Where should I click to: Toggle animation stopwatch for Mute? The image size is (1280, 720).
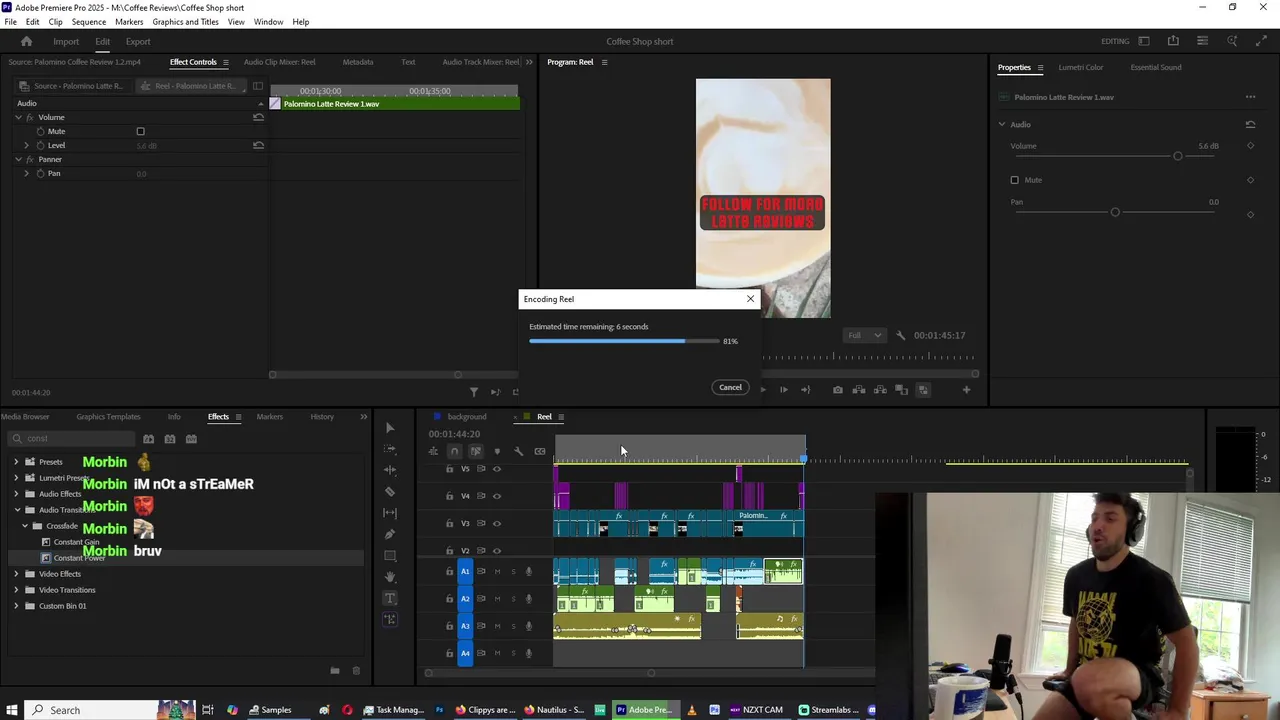click(40, 131)
